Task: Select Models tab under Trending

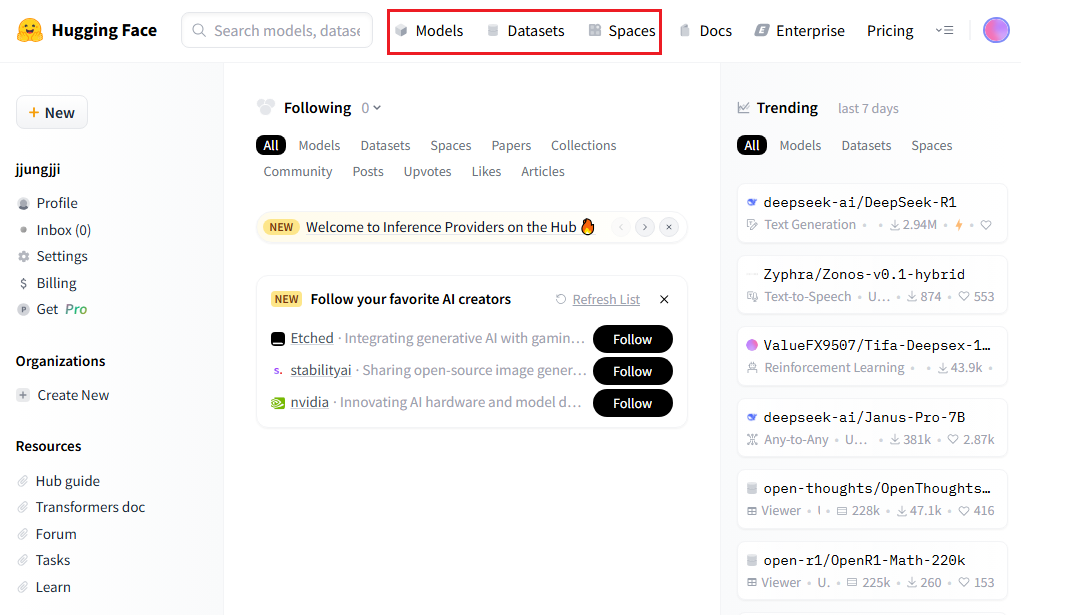Action: [800, 146]
